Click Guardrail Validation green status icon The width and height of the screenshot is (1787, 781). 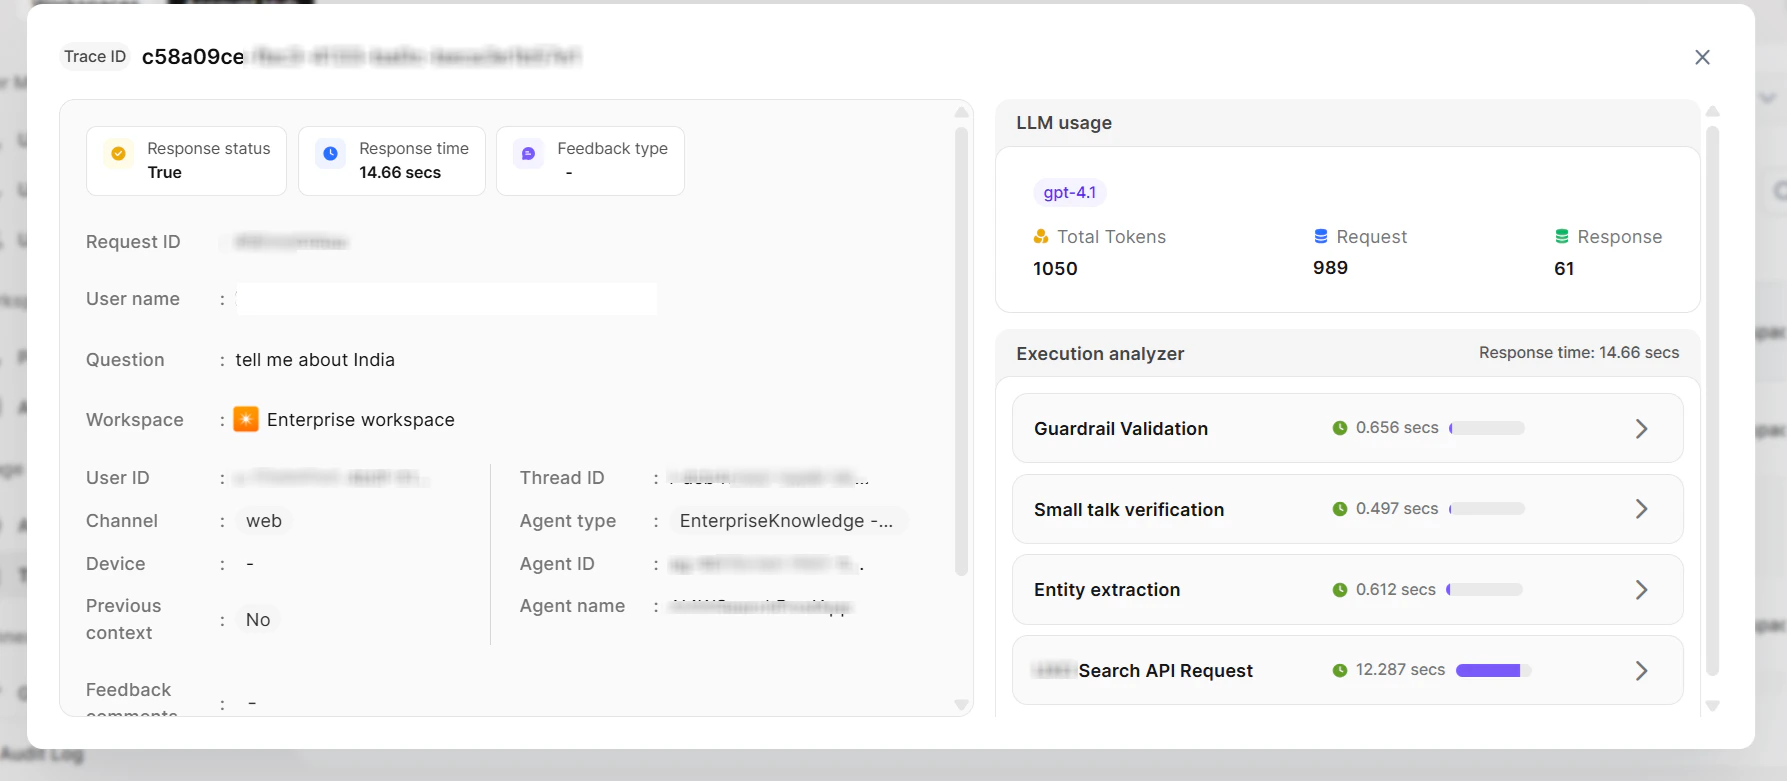pyautogui.click(x=1340, y=428)
